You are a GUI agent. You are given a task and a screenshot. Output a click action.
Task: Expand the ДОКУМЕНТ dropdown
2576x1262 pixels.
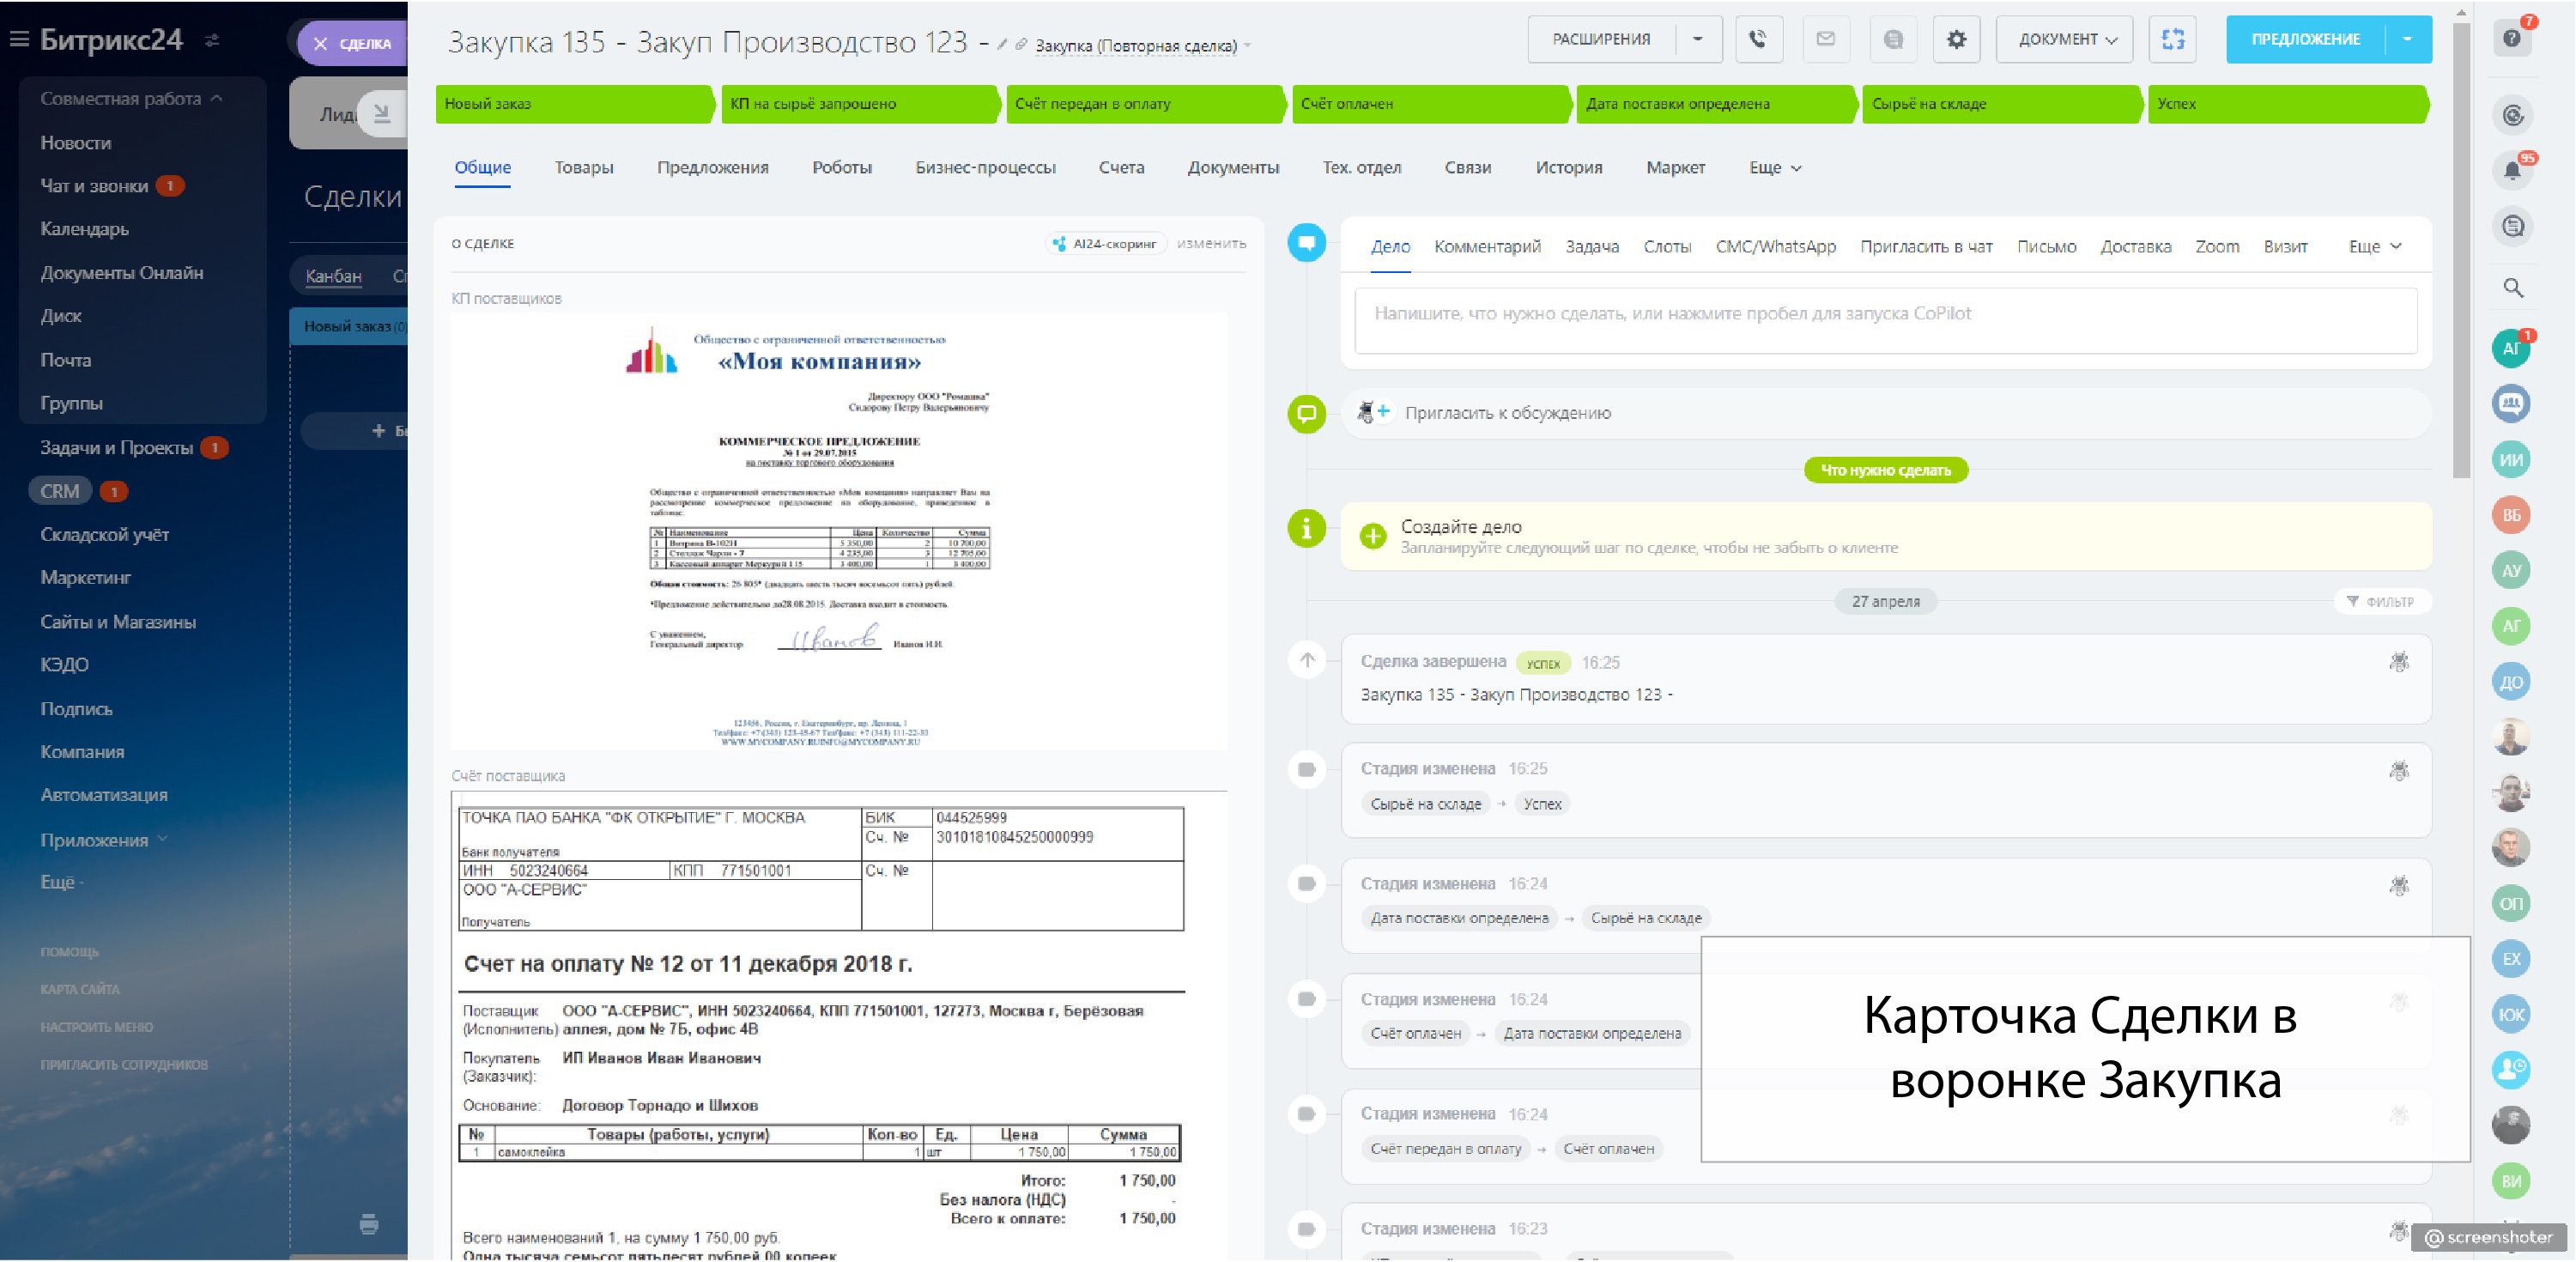tap(2066, 40)
